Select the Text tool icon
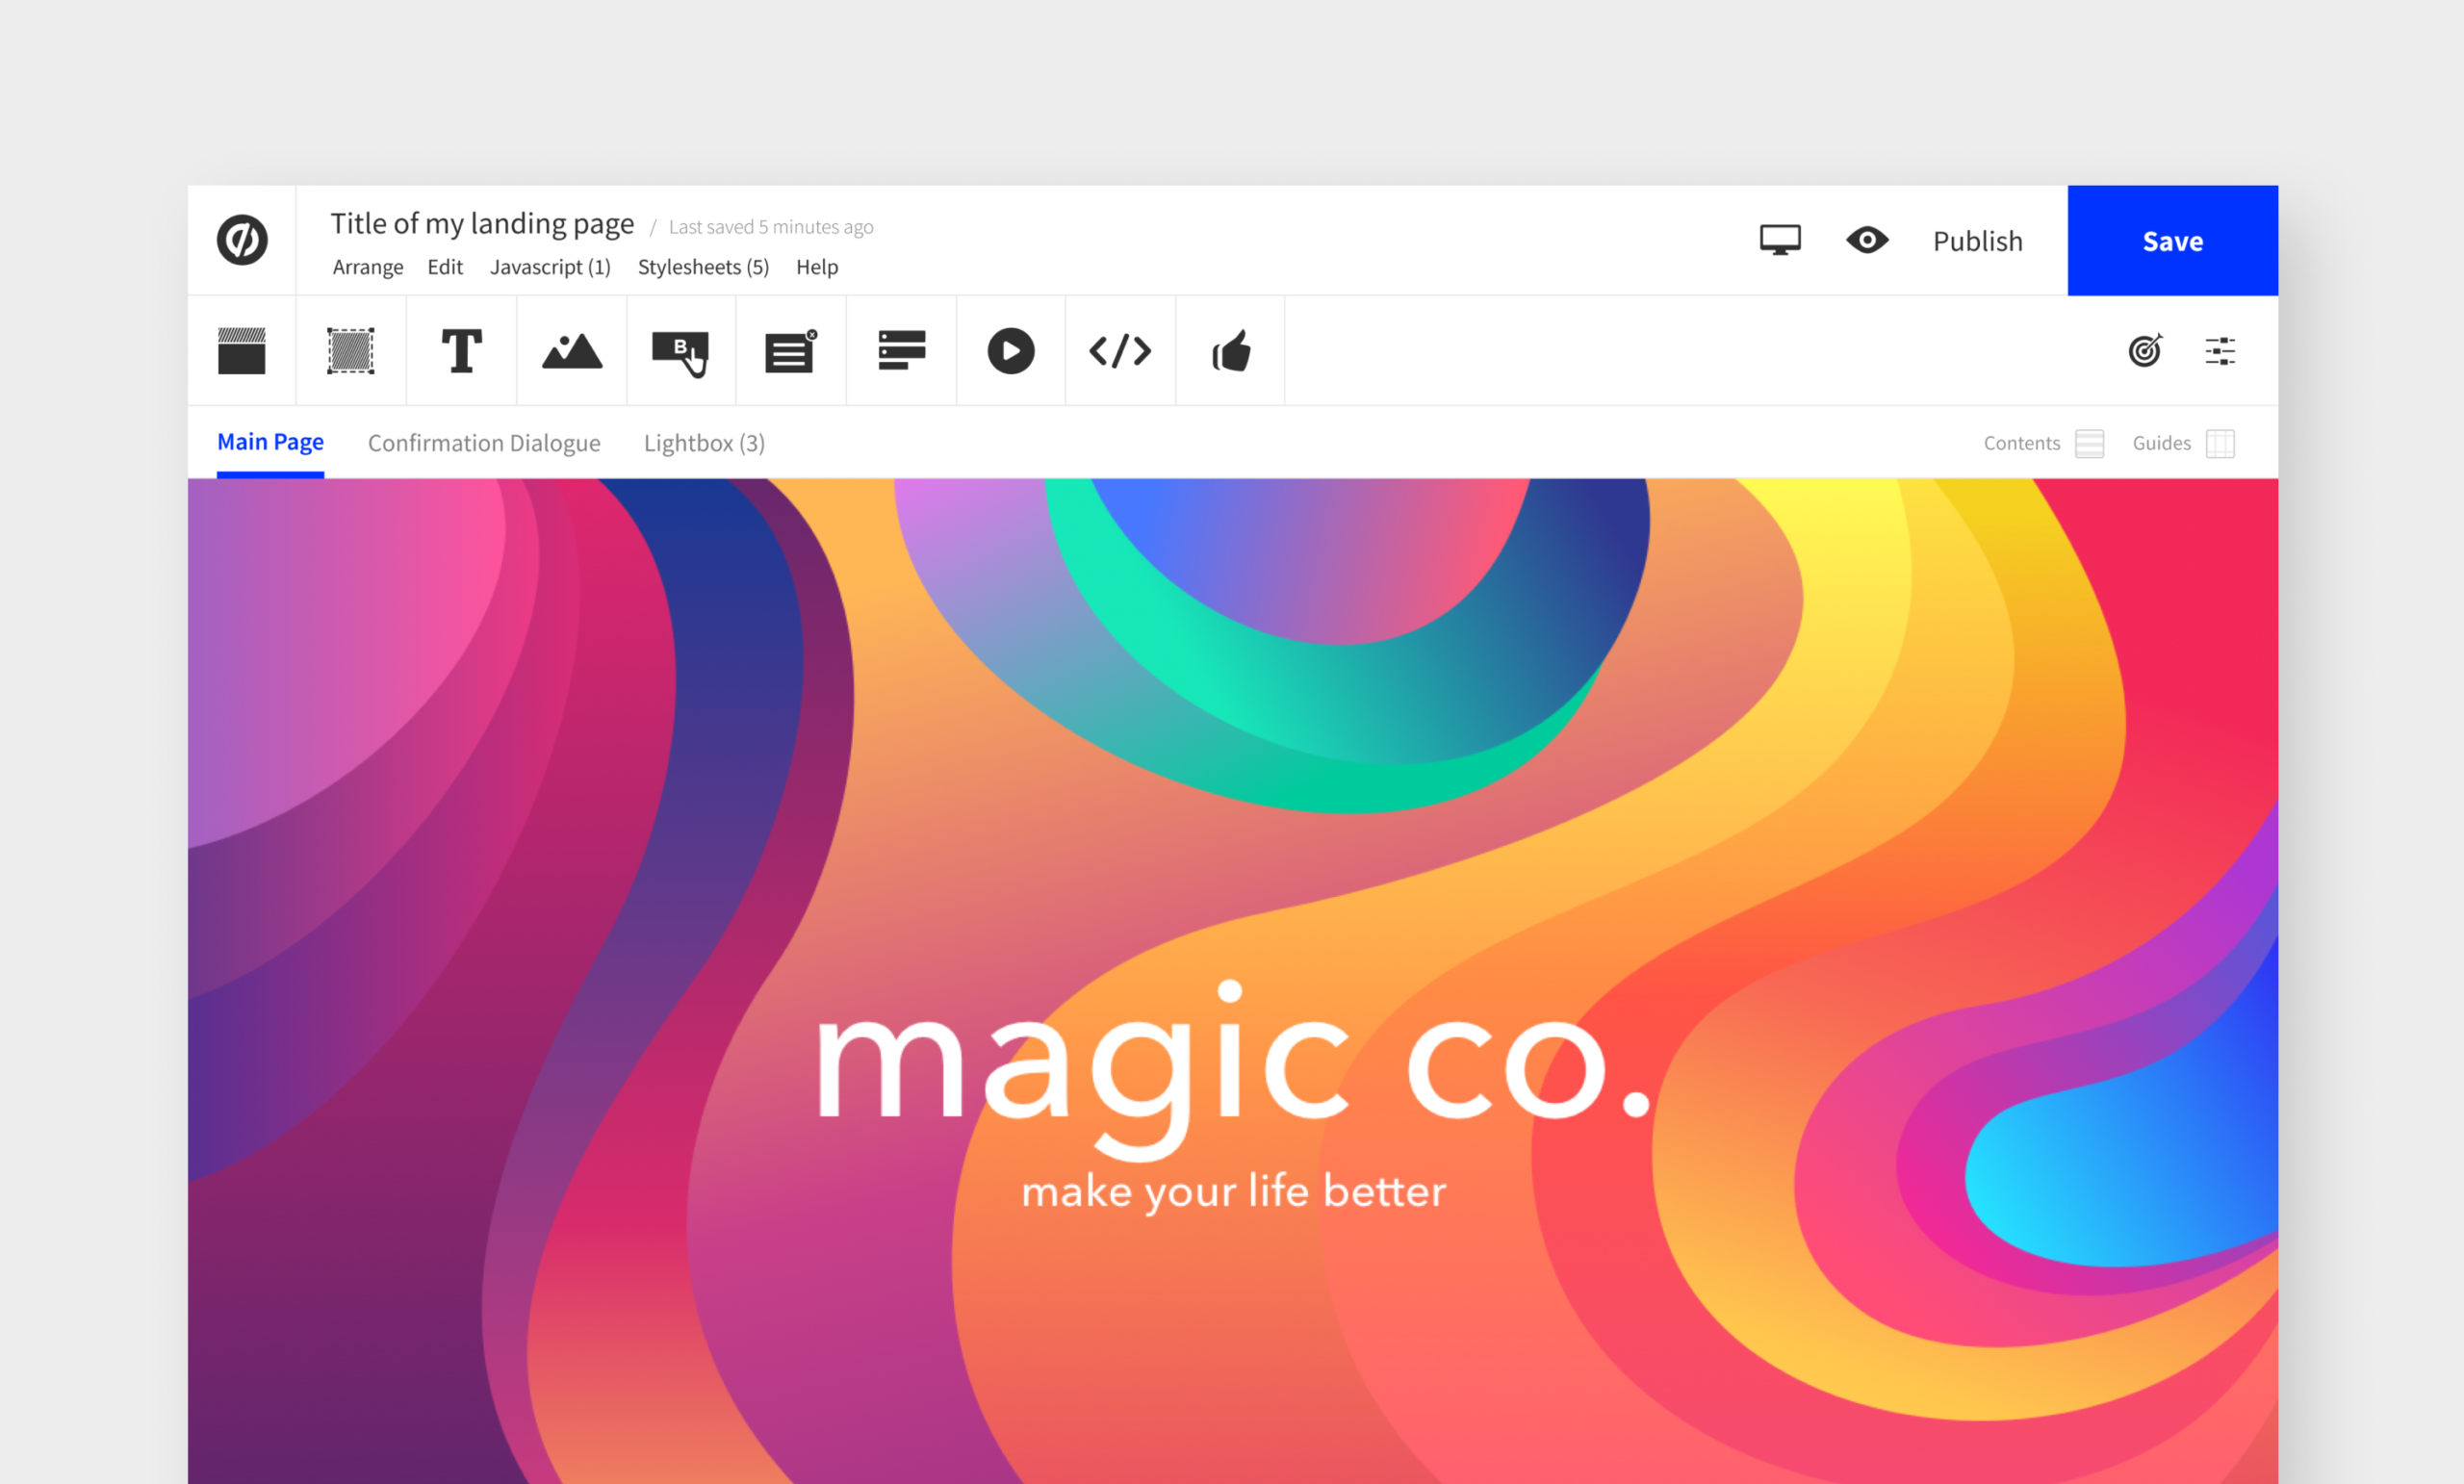 (461, 351)
